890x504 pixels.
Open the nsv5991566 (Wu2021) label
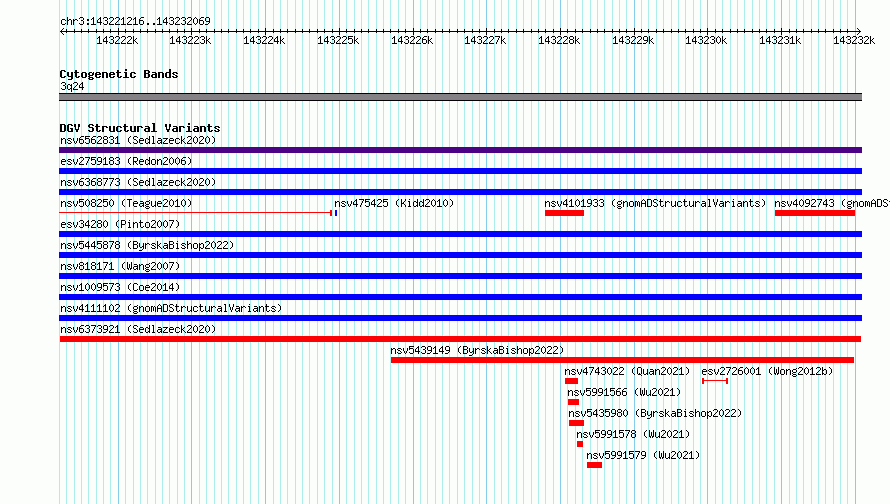coord(624,392)
